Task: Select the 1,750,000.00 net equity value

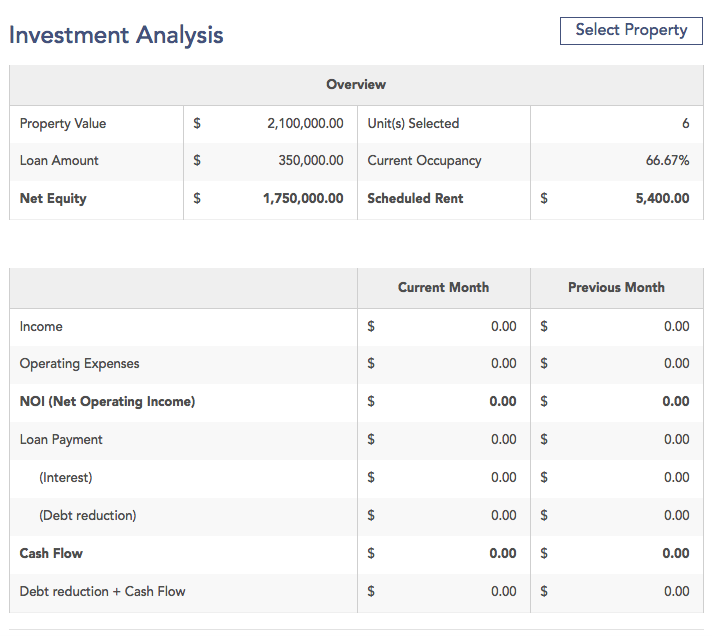Action: pyautogui.click(x=303, y=199)
